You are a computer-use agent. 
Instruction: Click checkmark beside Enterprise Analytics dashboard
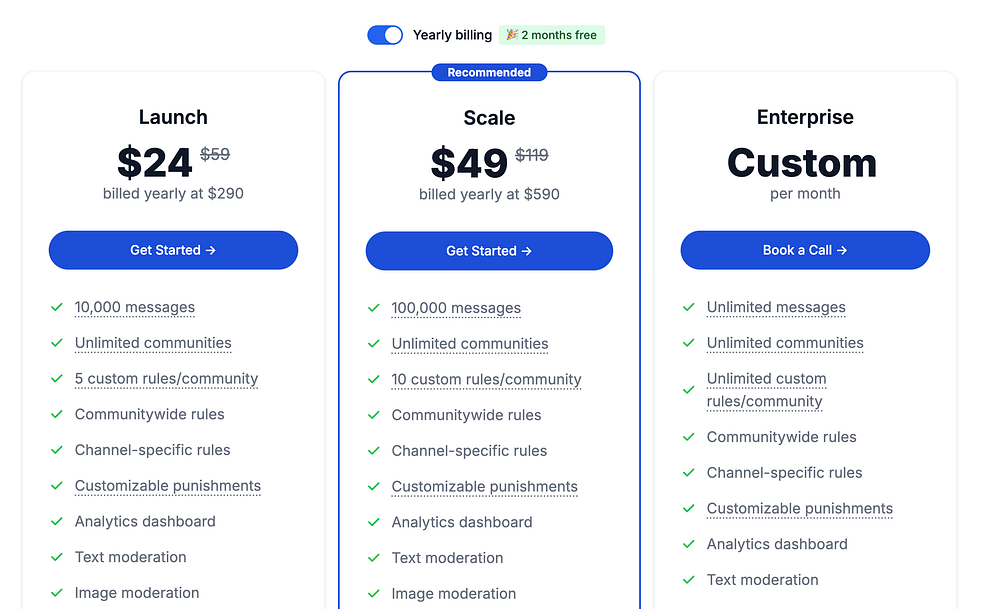[x=689, y=544]
